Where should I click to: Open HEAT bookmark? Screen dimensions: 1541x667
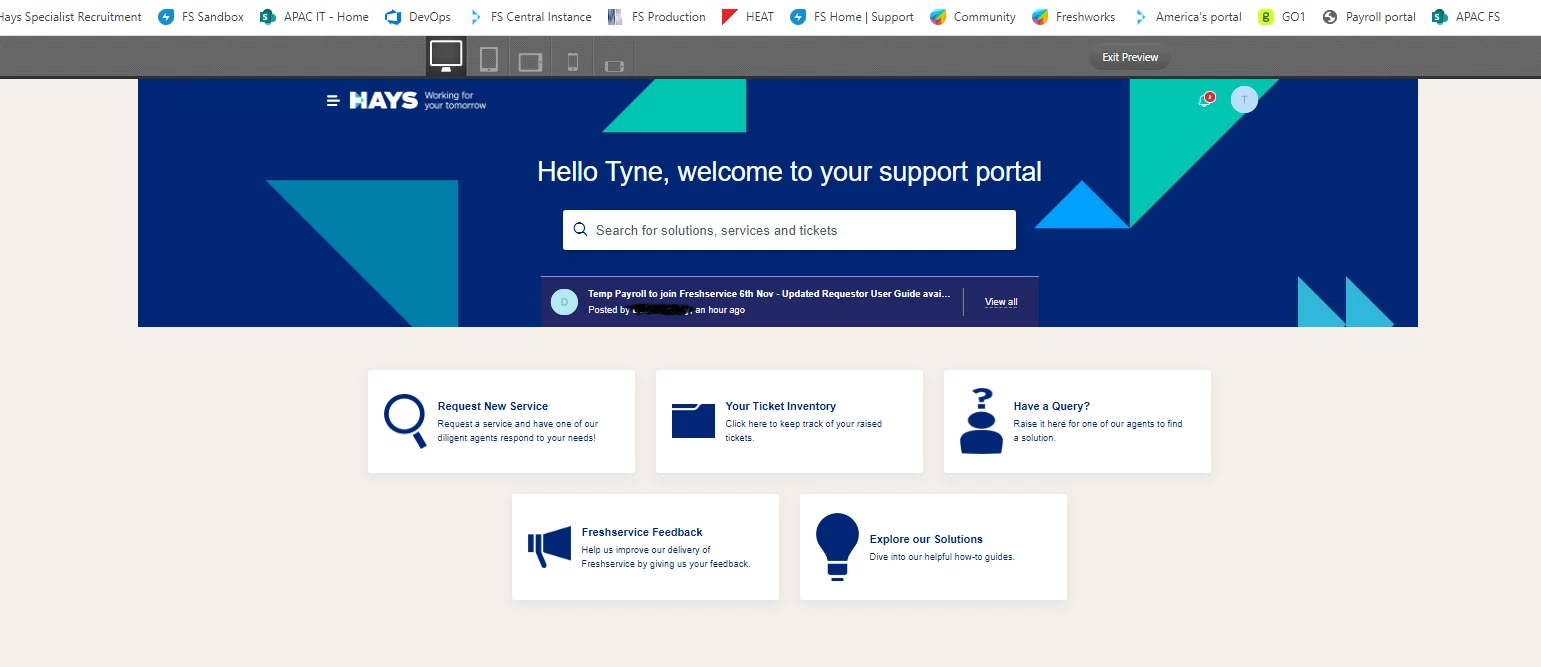(748, 16)
